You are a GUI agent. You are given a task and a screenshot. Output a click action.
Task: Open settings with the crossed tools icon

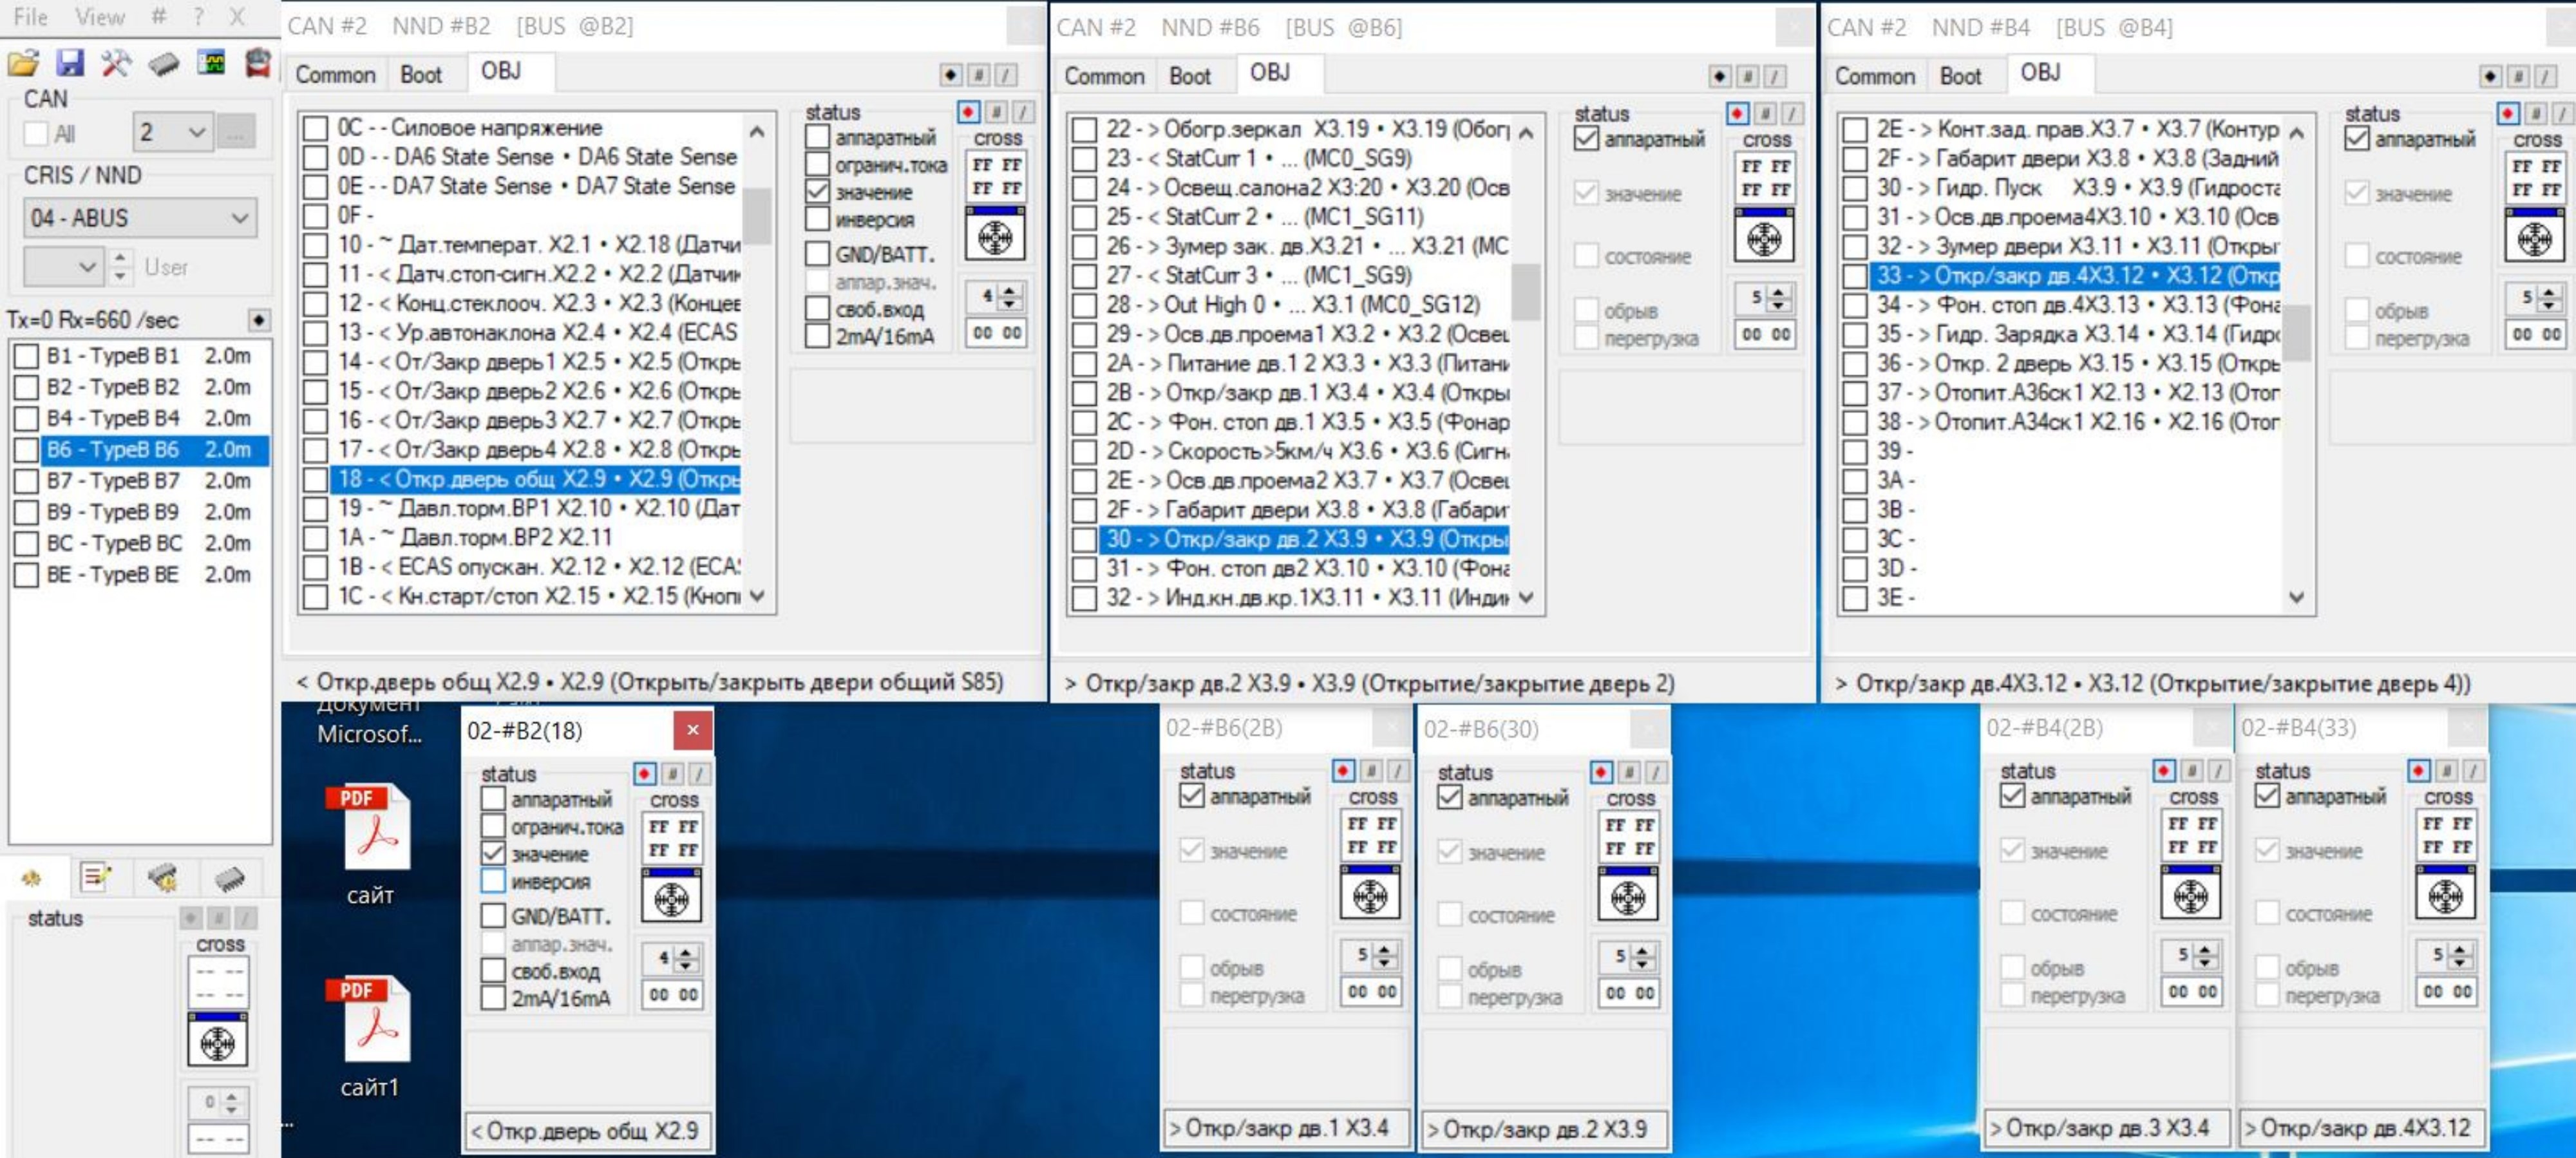116,63
